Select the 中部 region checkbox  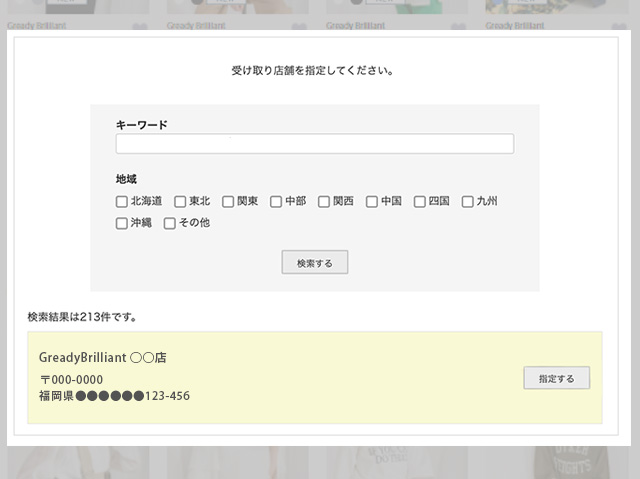pyautogui.click(x=277, y=201)
